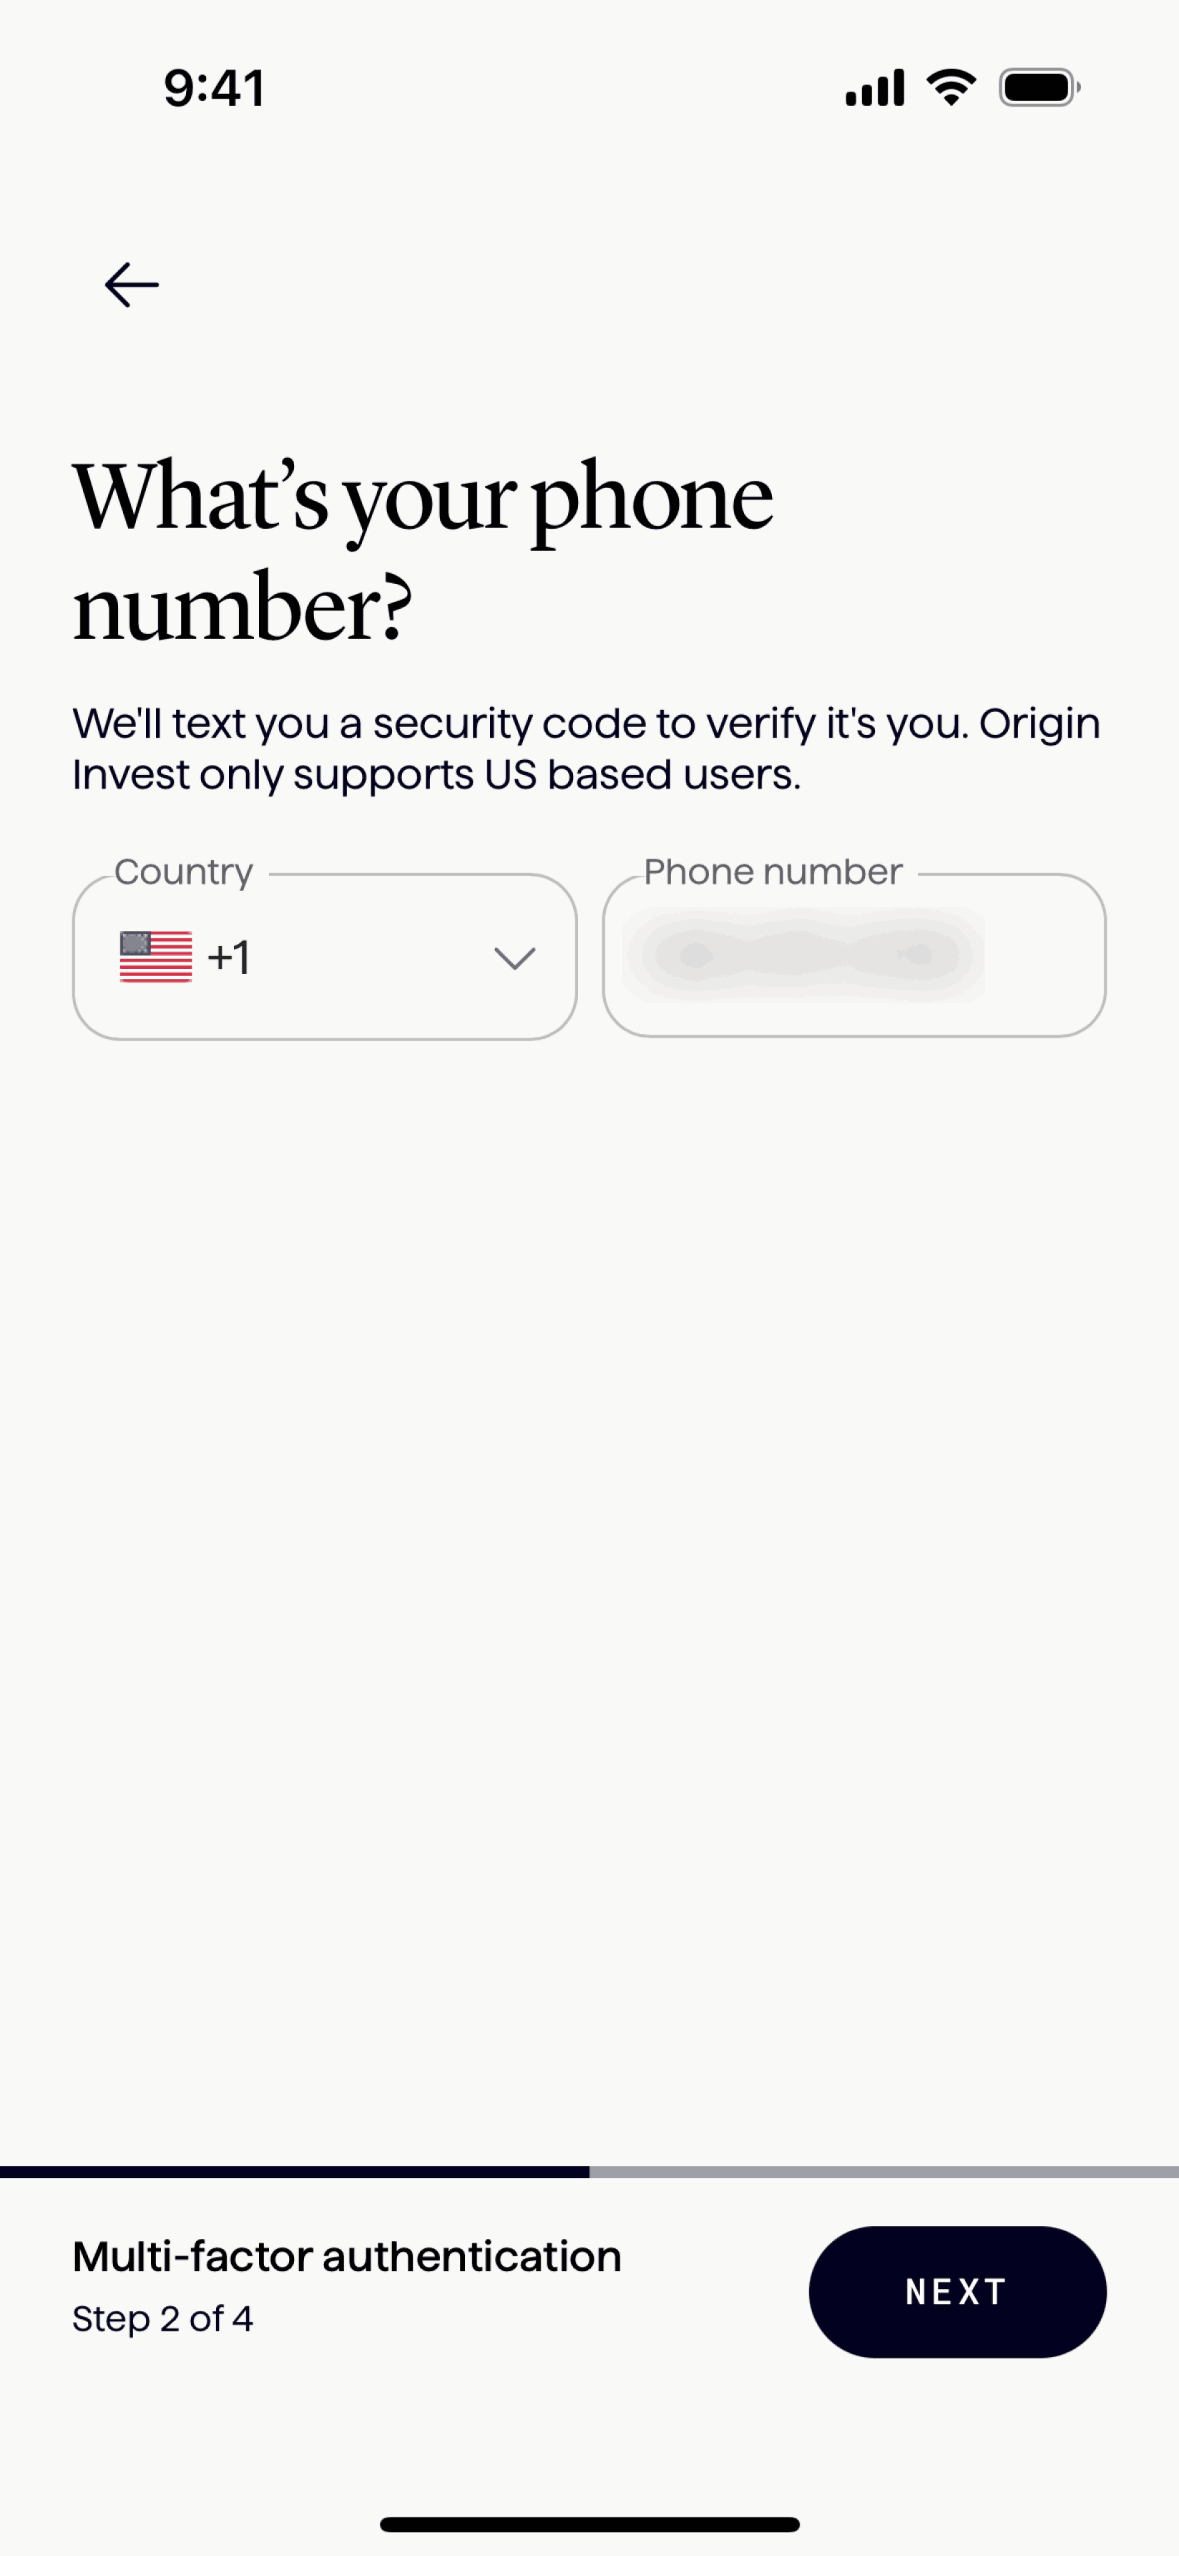This screenshot has height=2556, width=1179.
Task: Expand the country code chevron arrow
Action: (515, 958)
